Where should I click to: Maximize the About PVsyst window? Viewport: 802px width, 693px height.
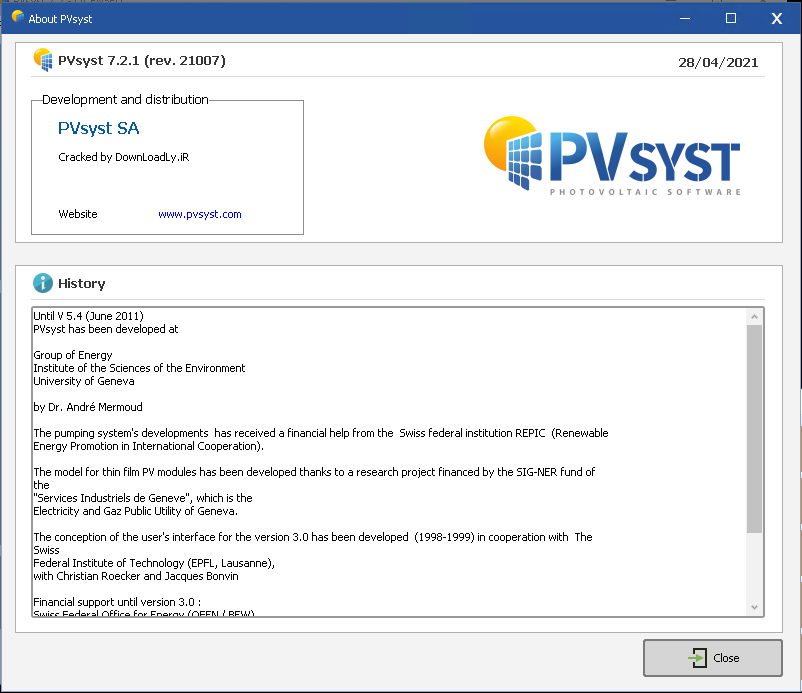coord(731,18)
